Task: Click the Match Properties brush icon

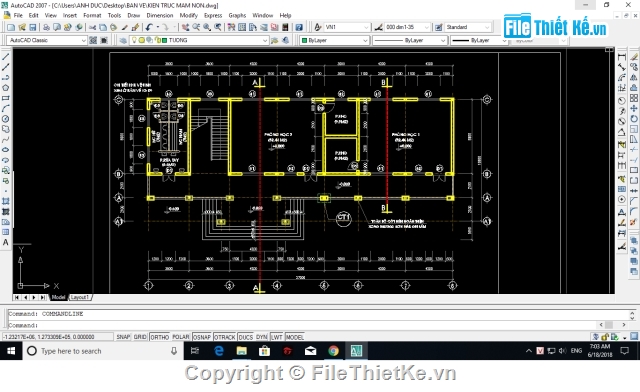Action: [x=135, y=27]
